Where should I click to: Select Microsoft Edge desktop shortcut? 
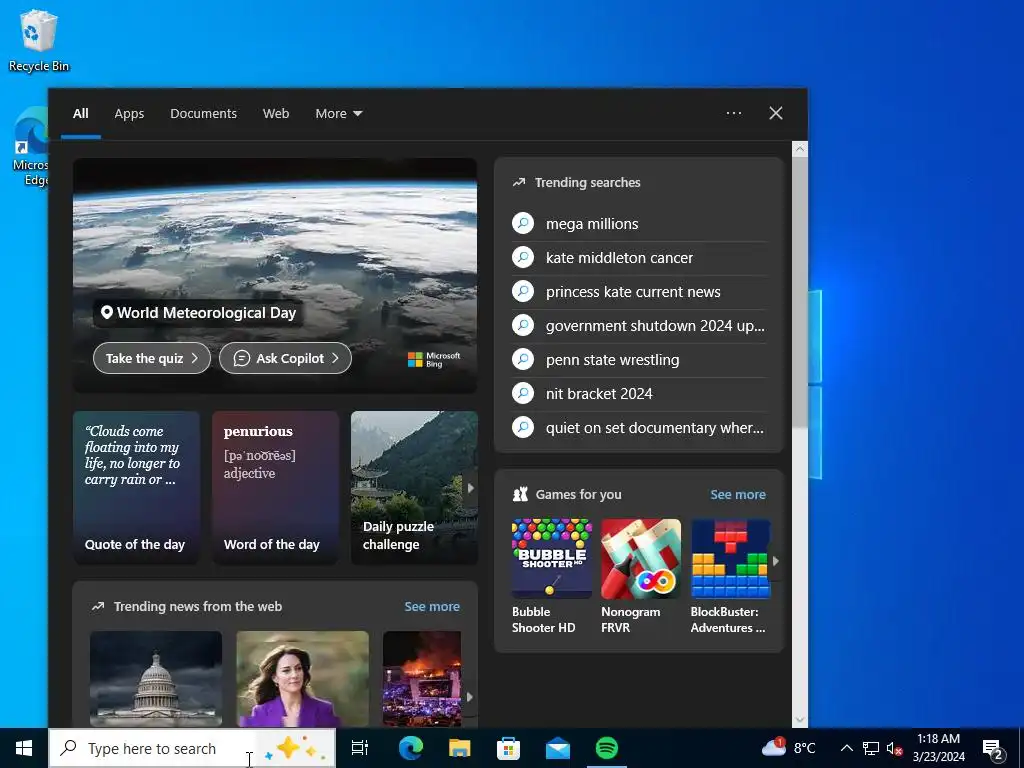(x=29, y=147)
